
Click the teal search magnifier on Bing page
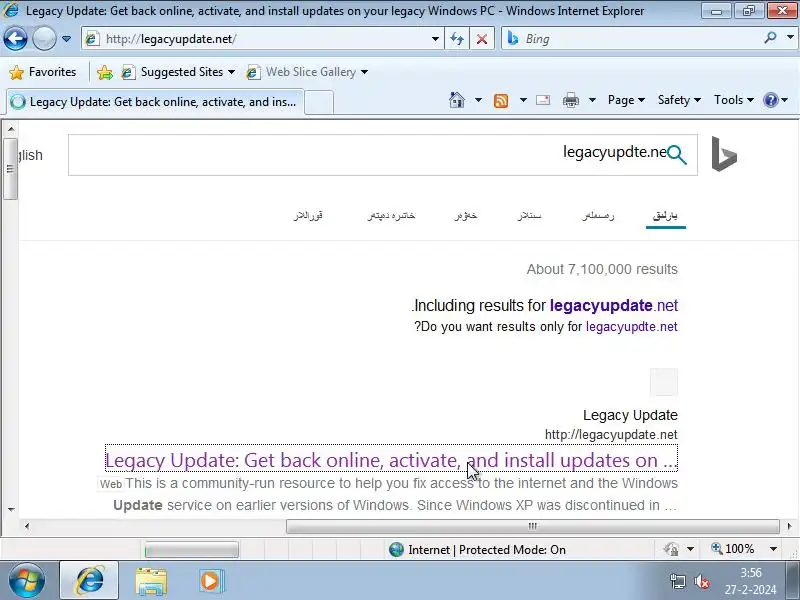[677, 154]
